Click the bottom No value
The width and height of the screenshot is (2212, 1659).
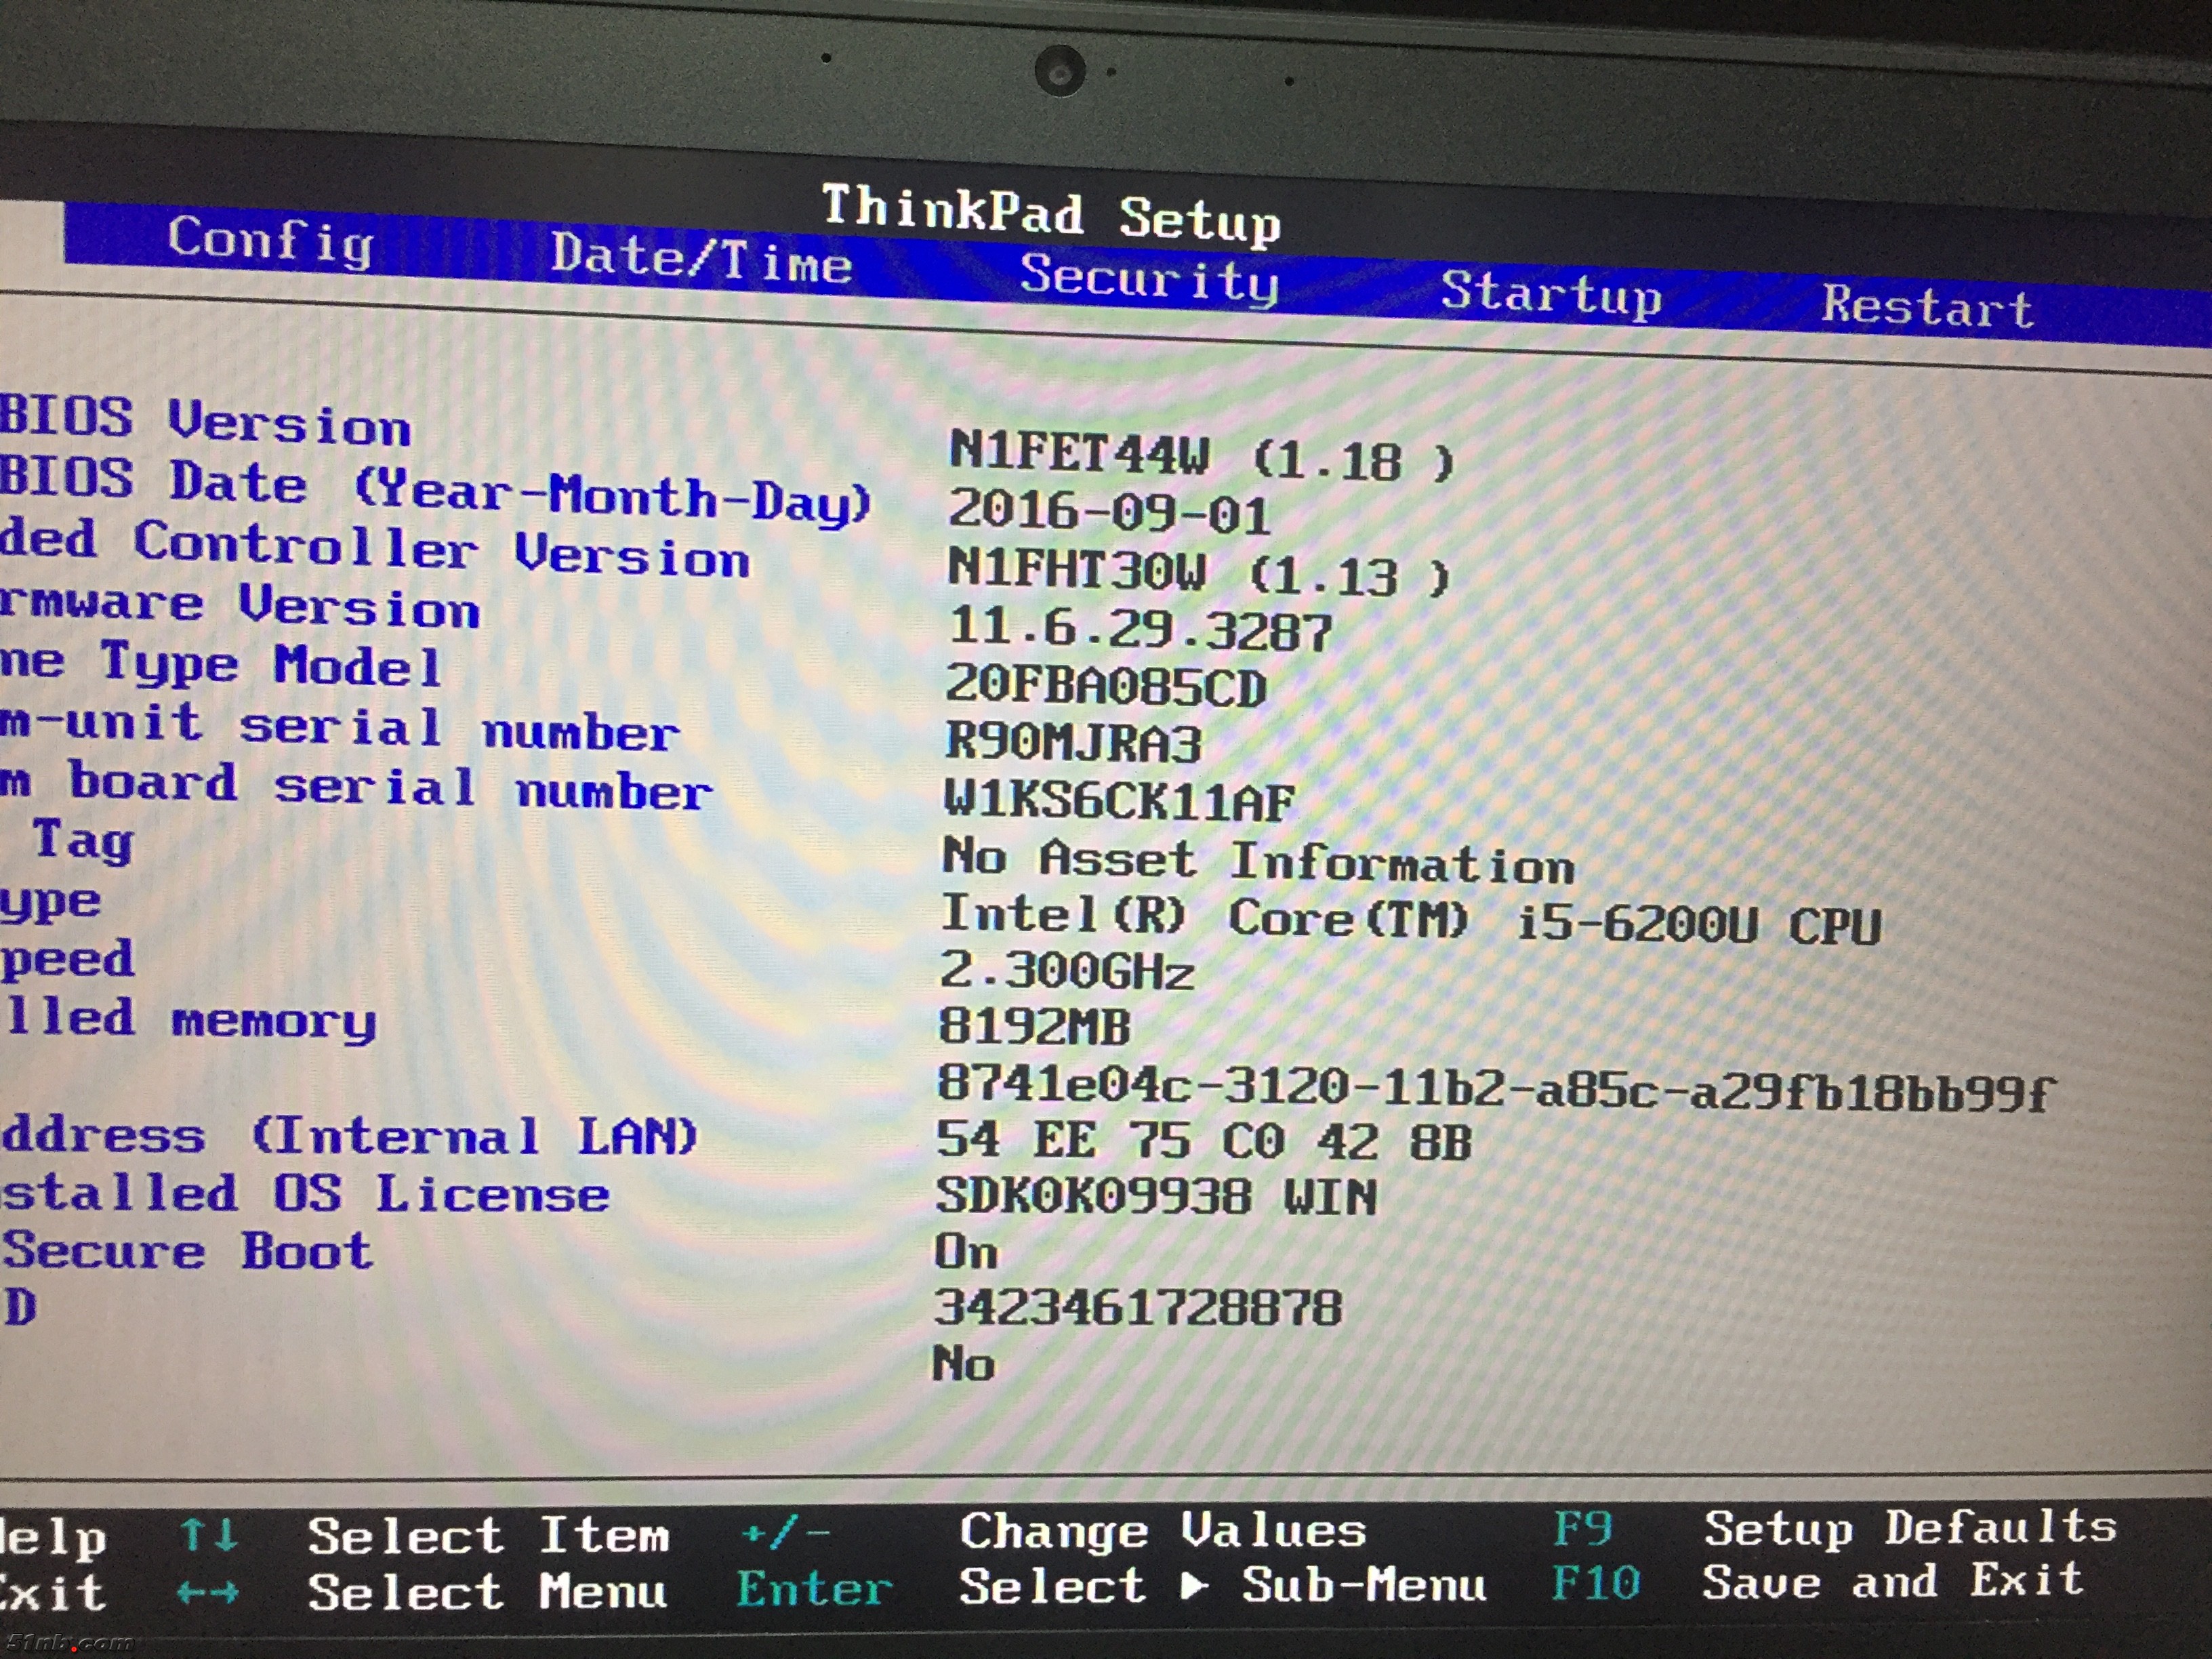coord(963,1364)
